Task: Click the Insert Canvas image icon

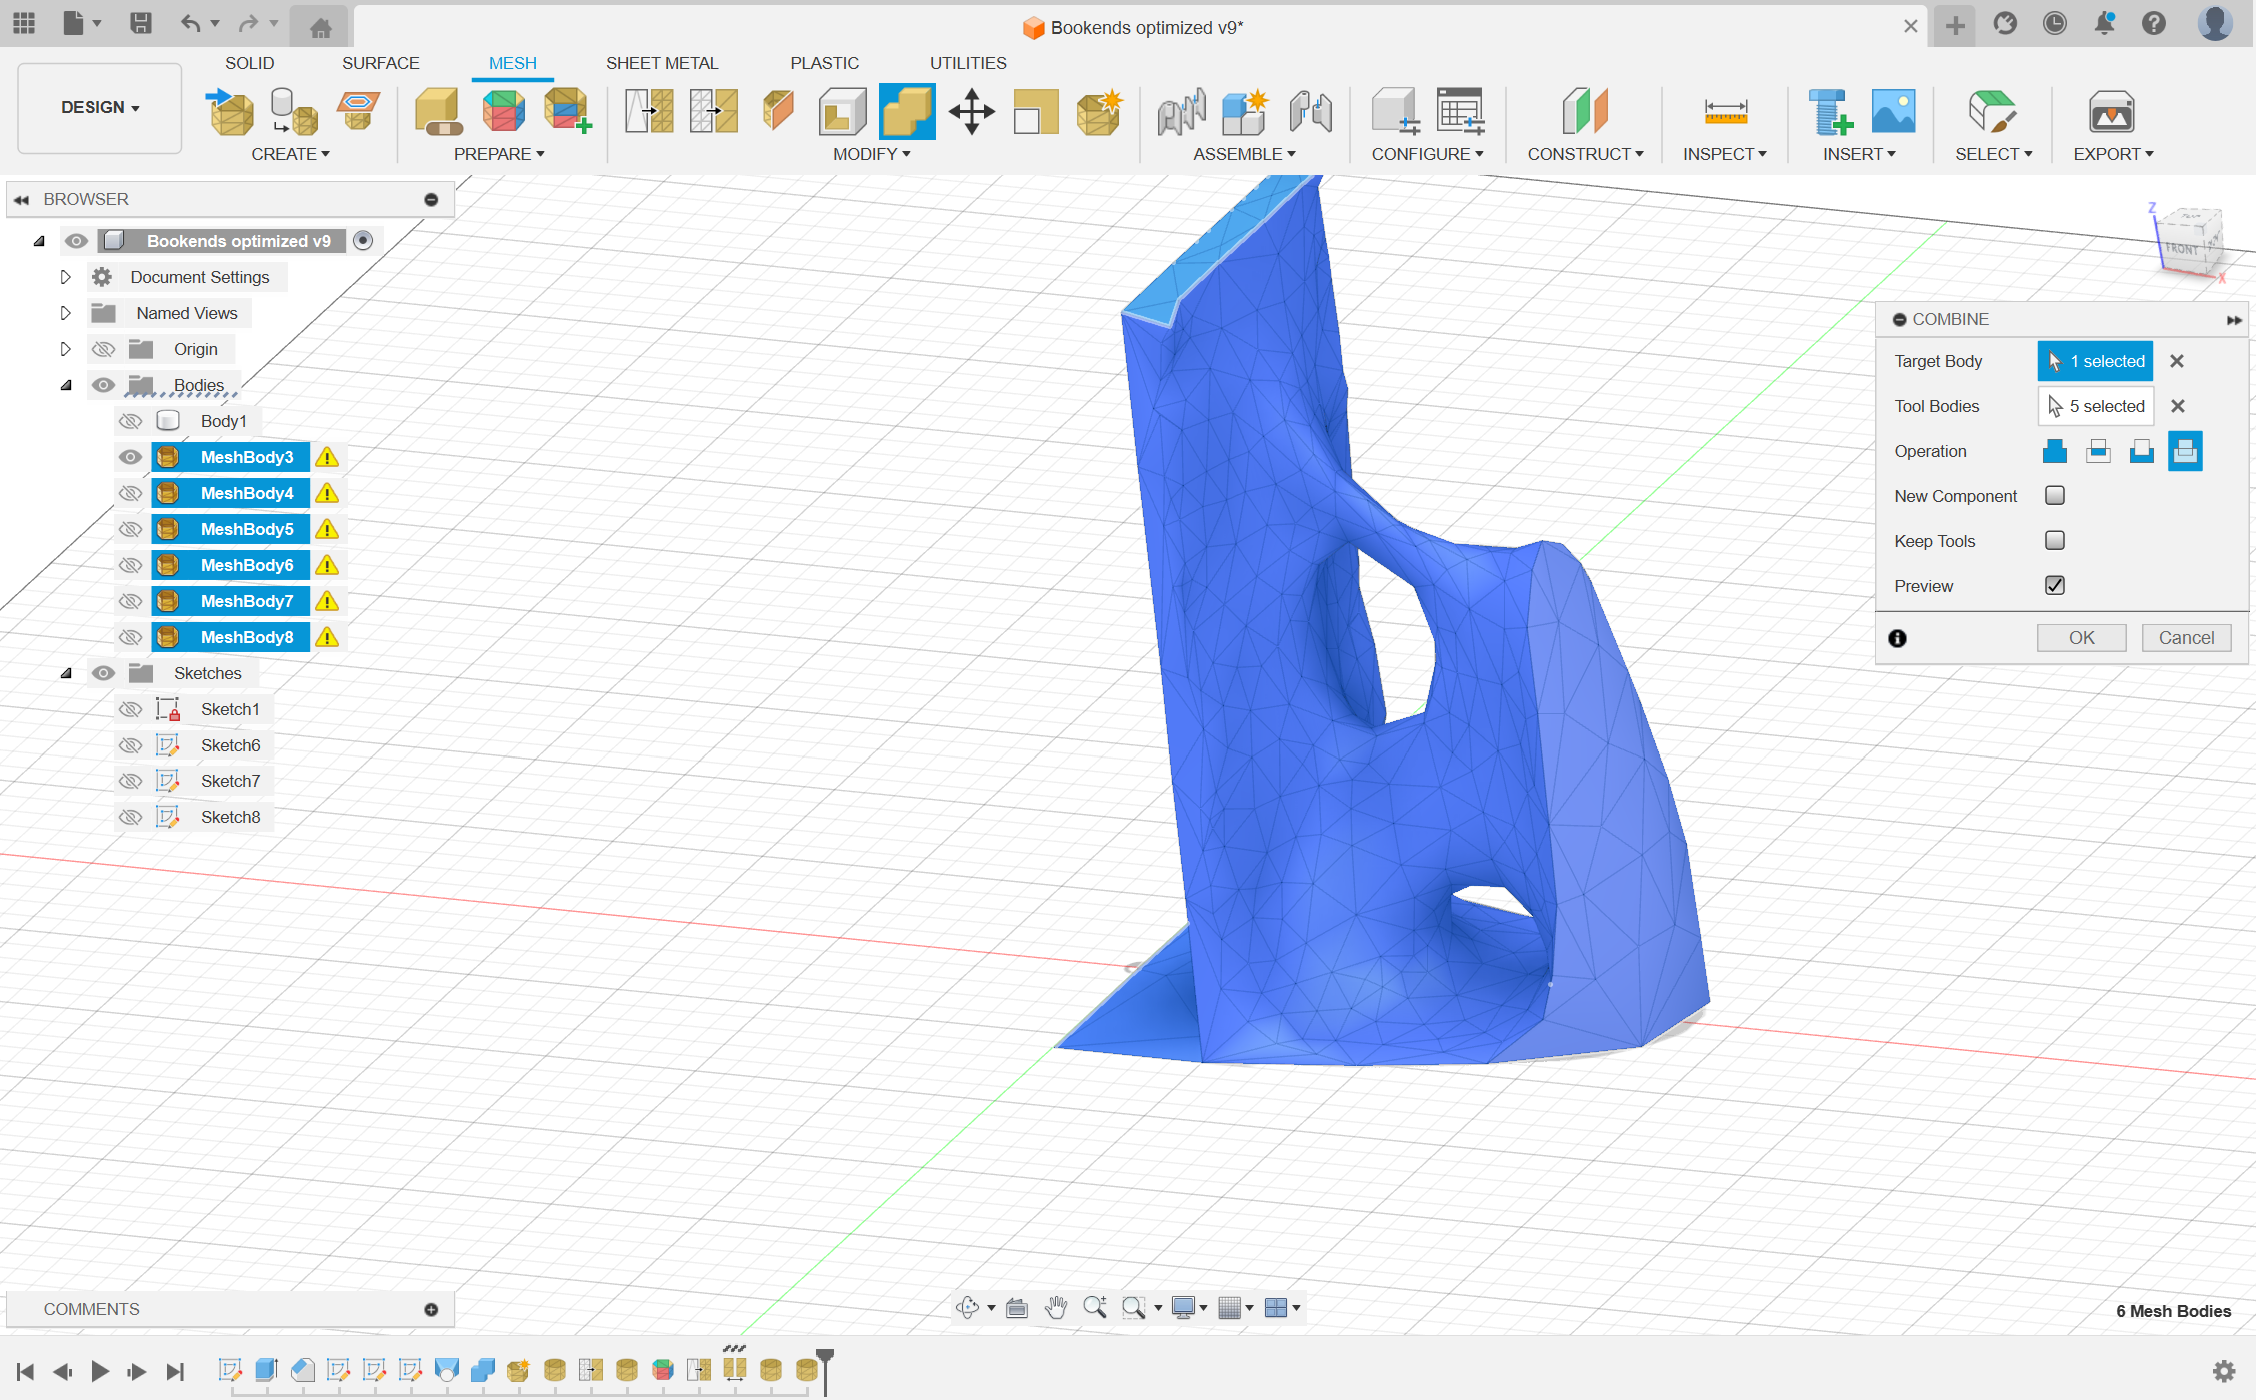Action: pyautogui.click(x=1893, y=111)
